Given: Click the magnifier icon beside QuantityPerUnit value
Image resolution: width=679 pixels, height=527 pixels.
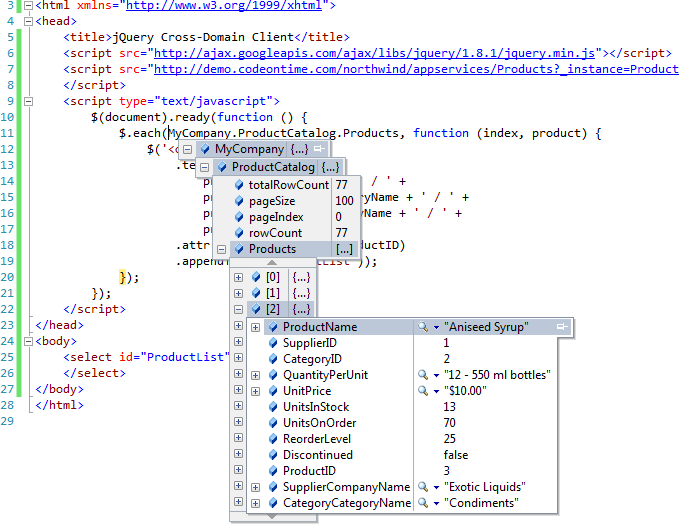Looking at the screenshot, I should [423, 375].
